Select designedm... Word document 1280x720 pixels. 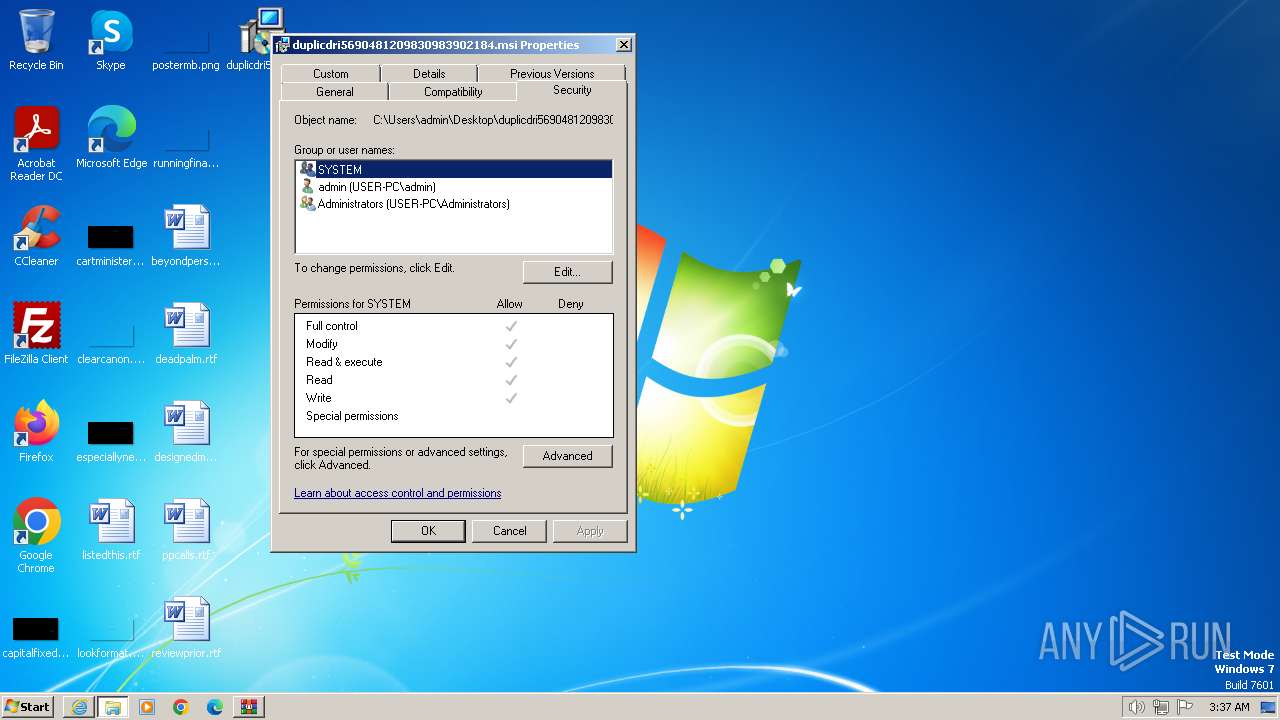186,432
